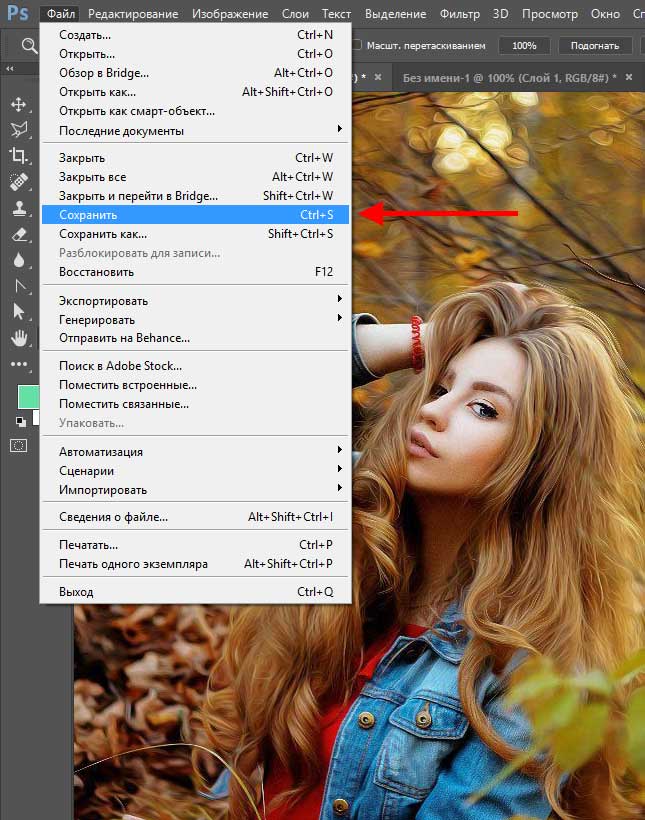Choose Выход menu entry
The width and height of the screenshot is (645, 820).
tap(195, 592)
